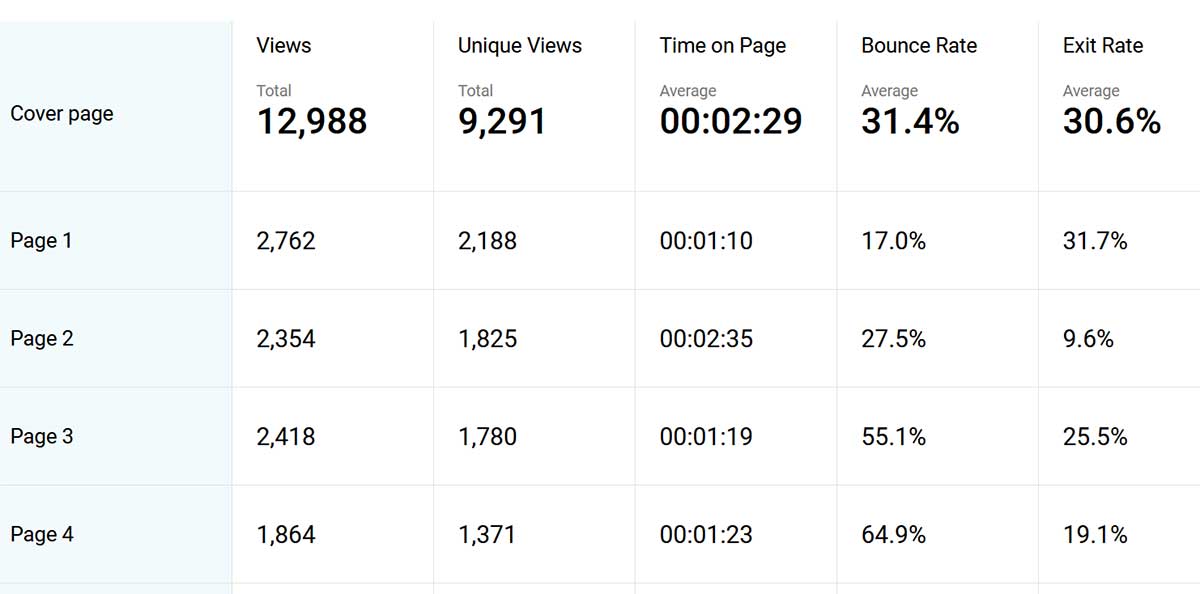Open the Page 1 row label
Viewport: 1200px width, 594px height.
tap(41, 241)
